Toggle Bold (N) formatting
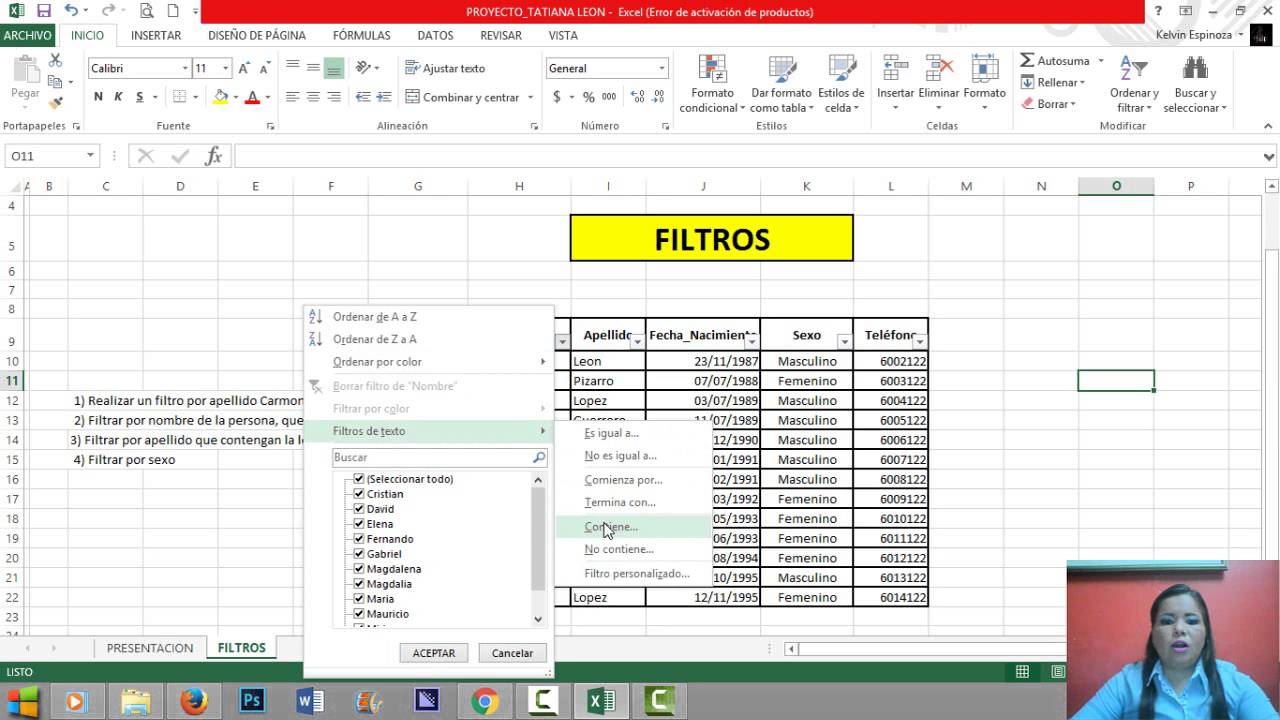 pyautogui.click(x=98, y=97)
